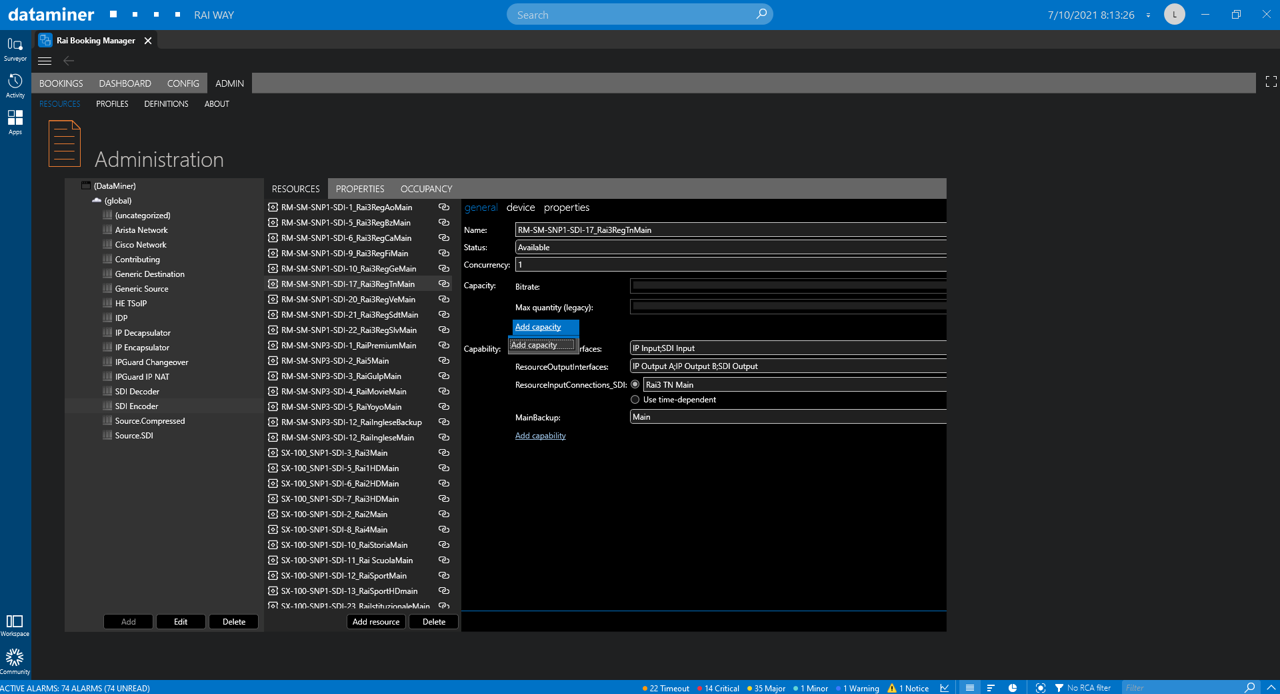The image size is (1280, 694).
Task: Click link icon for RM-SM-SNP3-SDI-1_RaiPremiumMain
Action: 444,345
